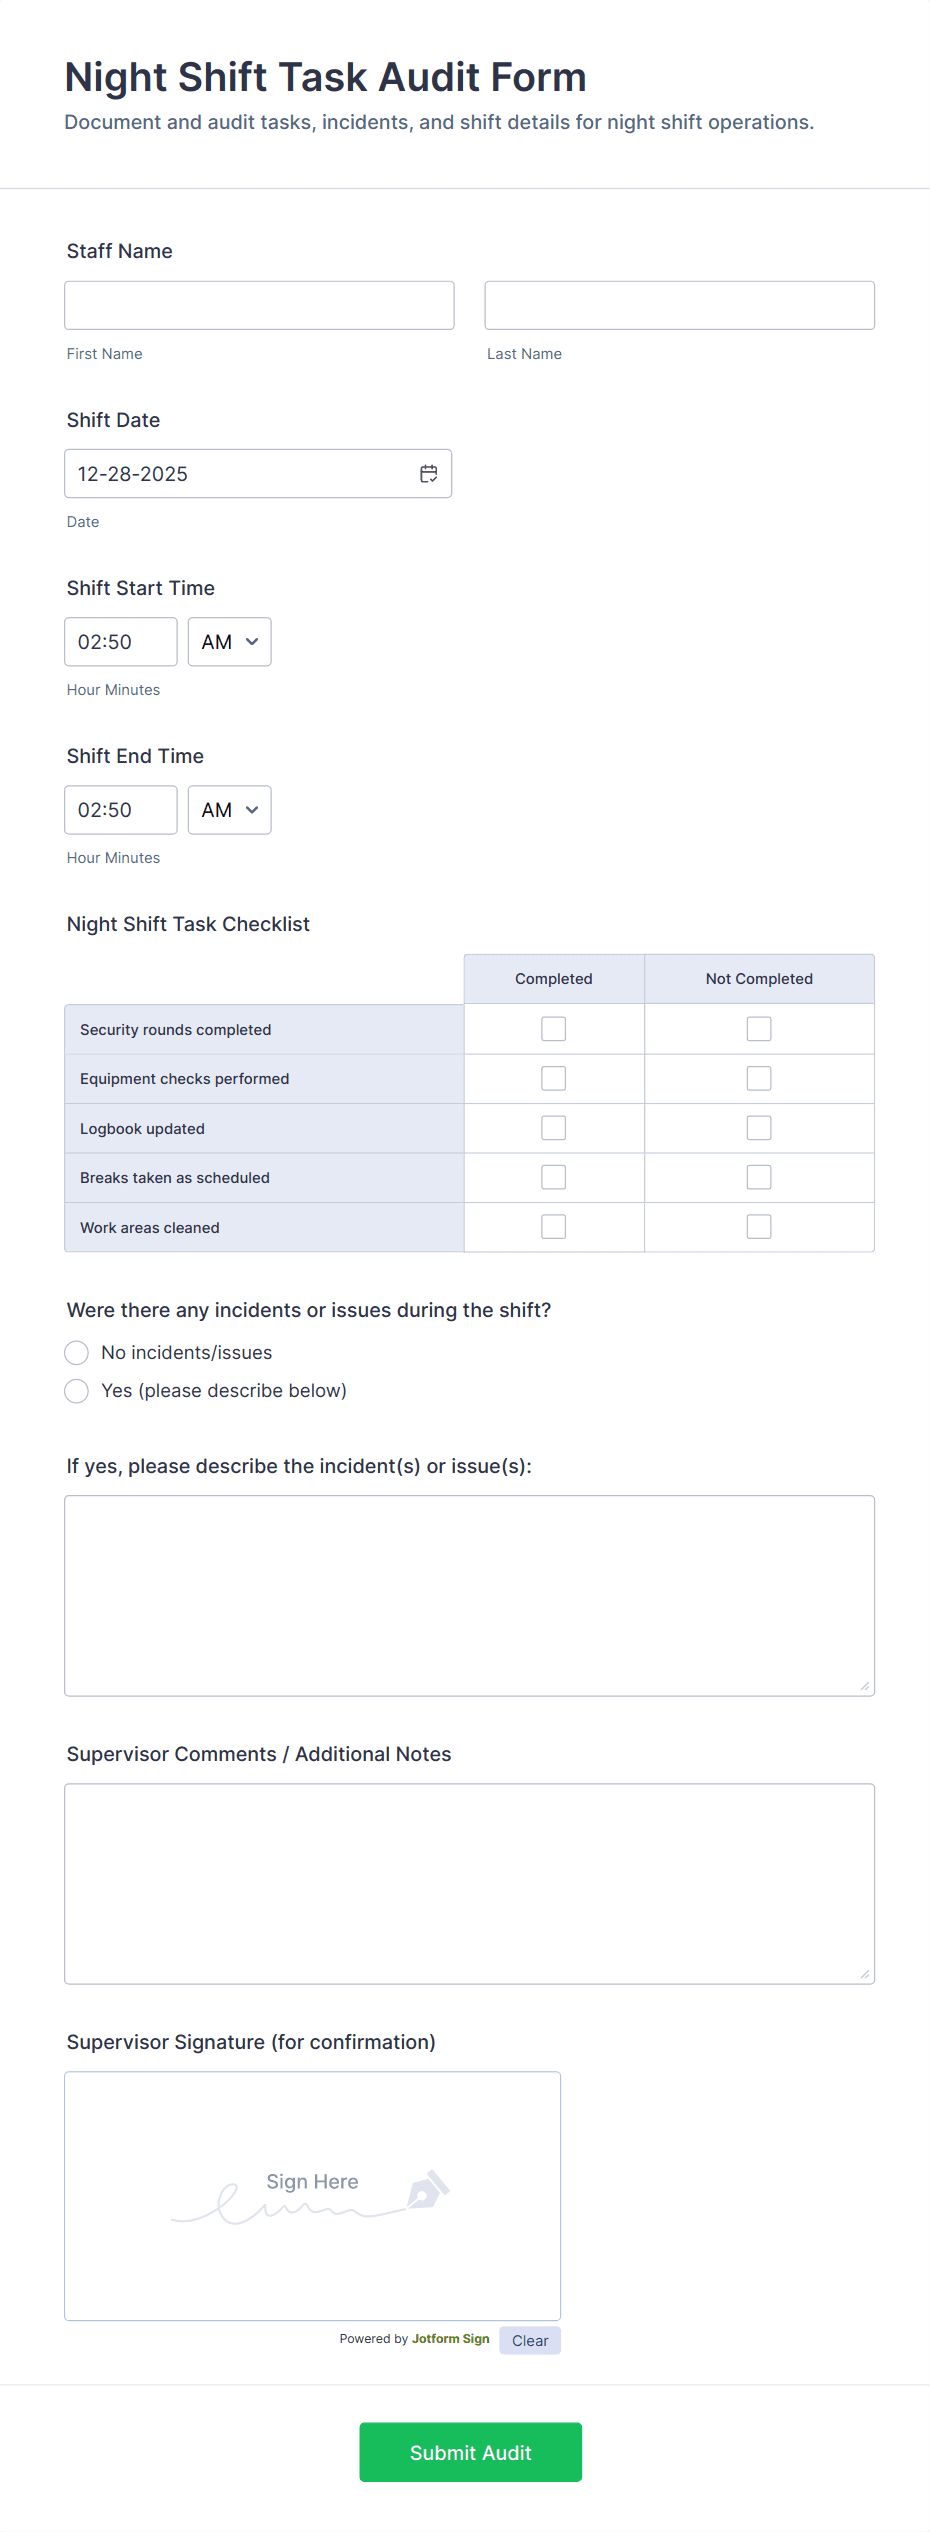Open the Shift Date calendar picker icon

click(429, 474)
